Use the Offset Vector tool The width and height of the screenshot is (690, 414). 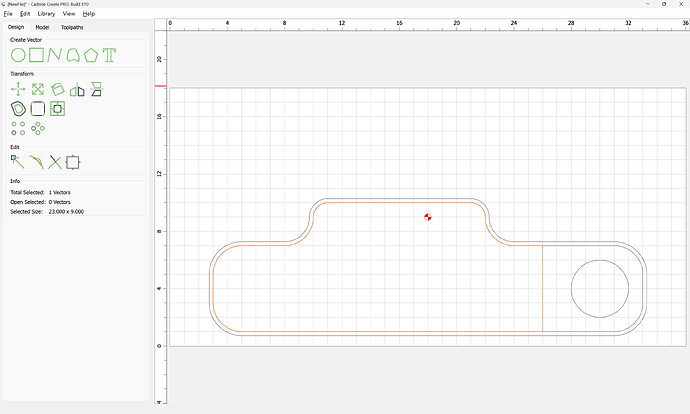click(x=18, y=109)
